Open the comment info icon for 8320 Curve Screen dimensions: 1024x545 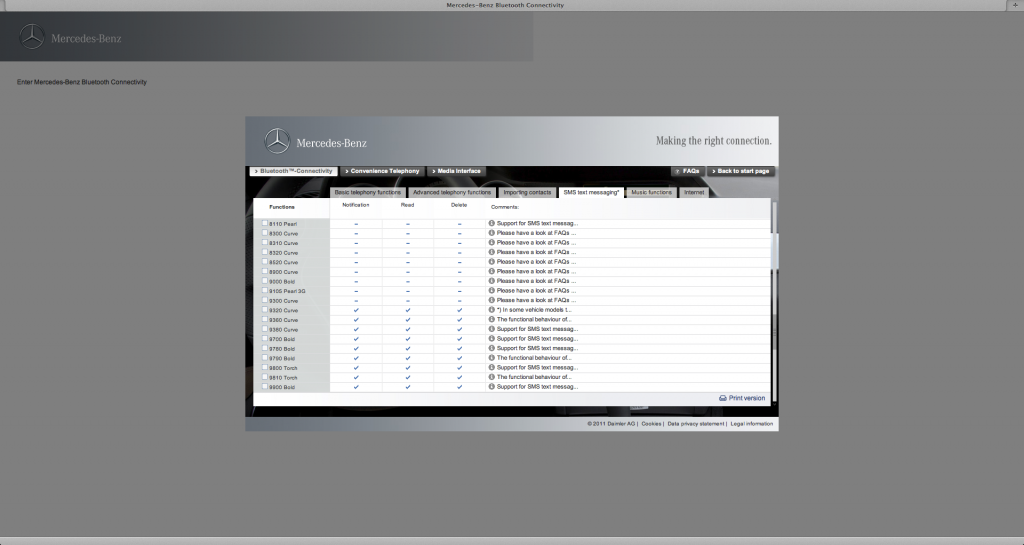coord(492,252)
